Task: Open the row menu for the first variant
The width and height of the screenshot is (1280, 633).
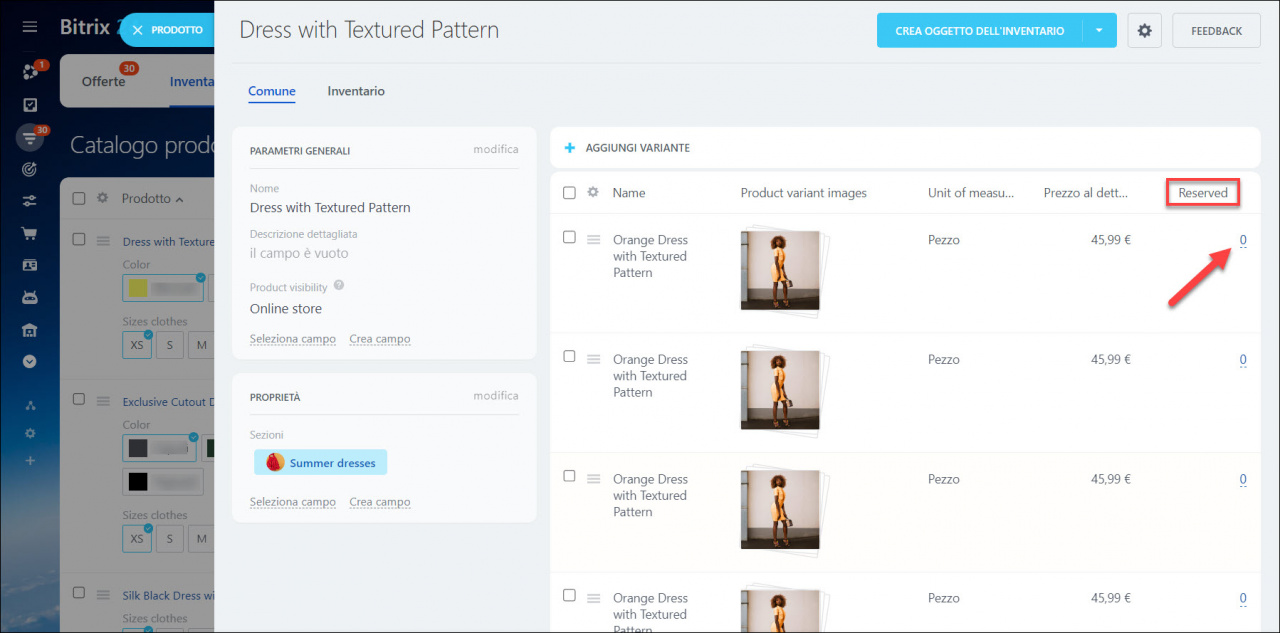Action: [x=593, y=240]
